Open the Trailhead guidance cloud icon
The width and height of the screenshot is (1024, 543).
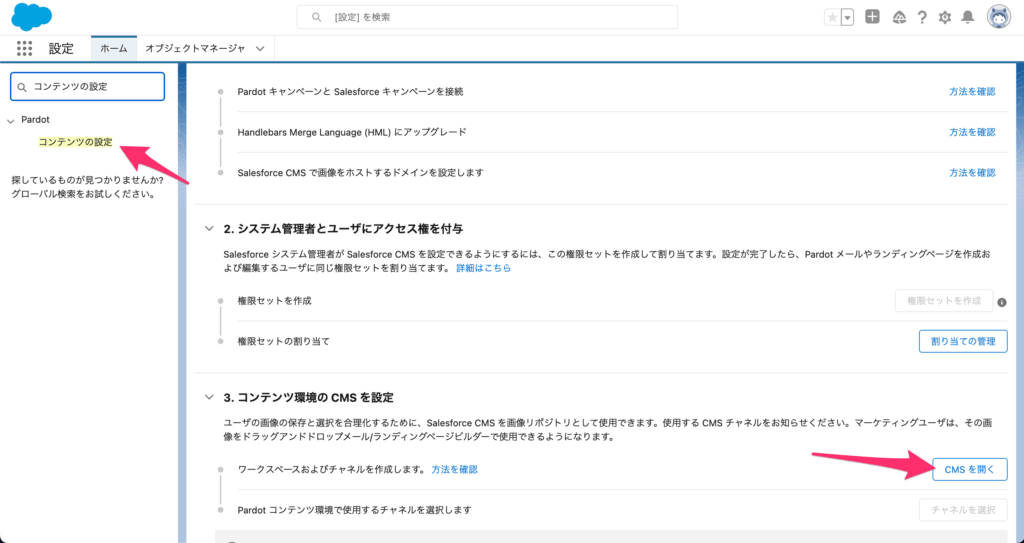point(899,18)
